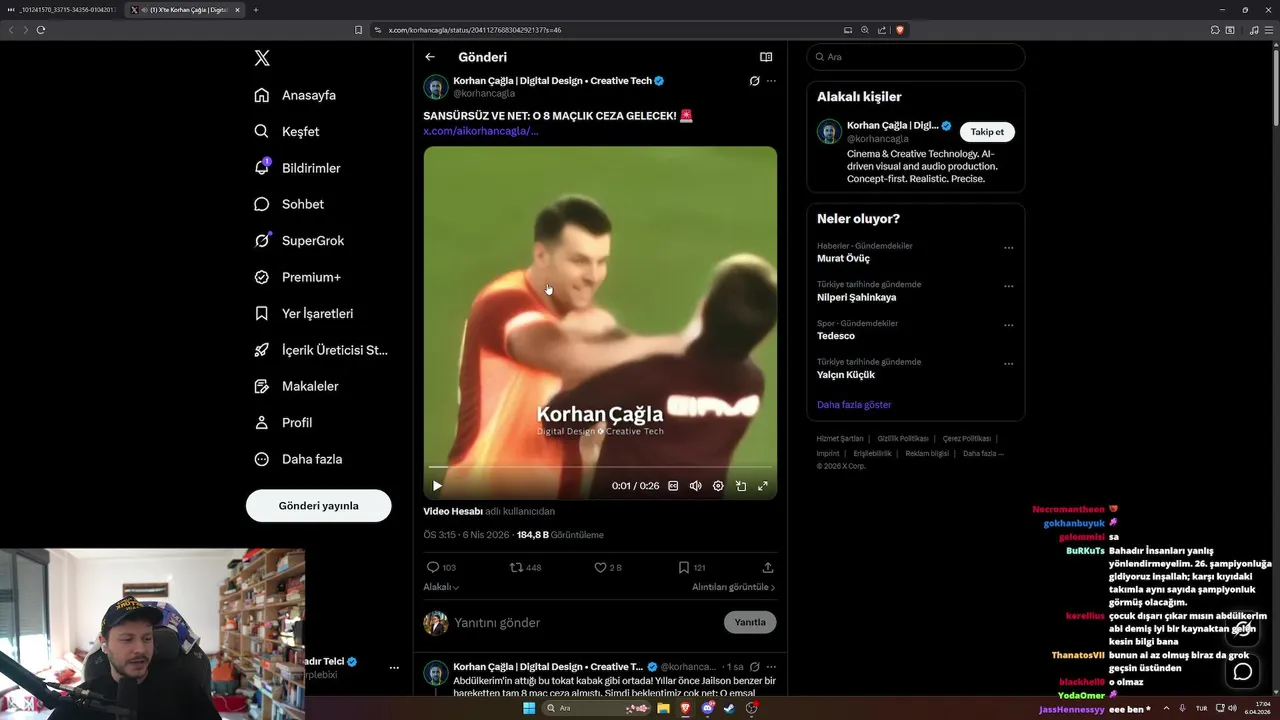The width and height of the screenshot is (1280, 720).
Task: Click the Makaleler icon in sidebar
Action: (262, 386)
